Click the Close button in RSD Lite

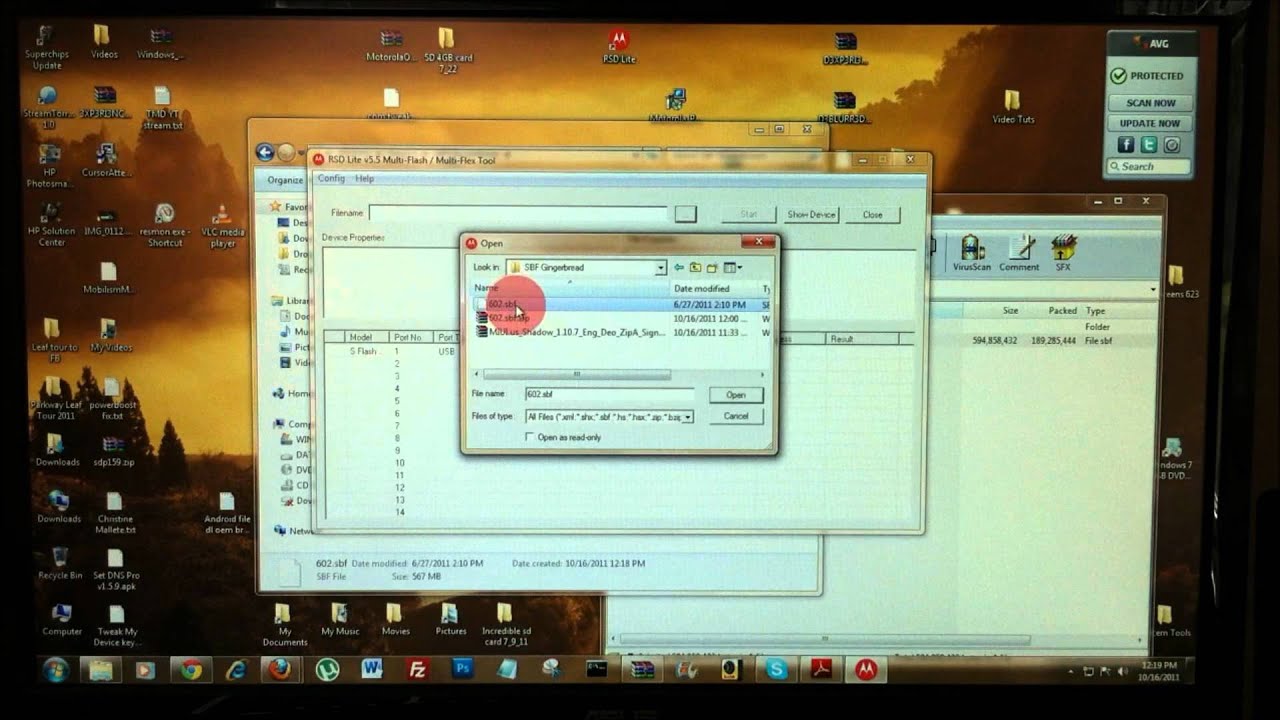click(872, 214)
